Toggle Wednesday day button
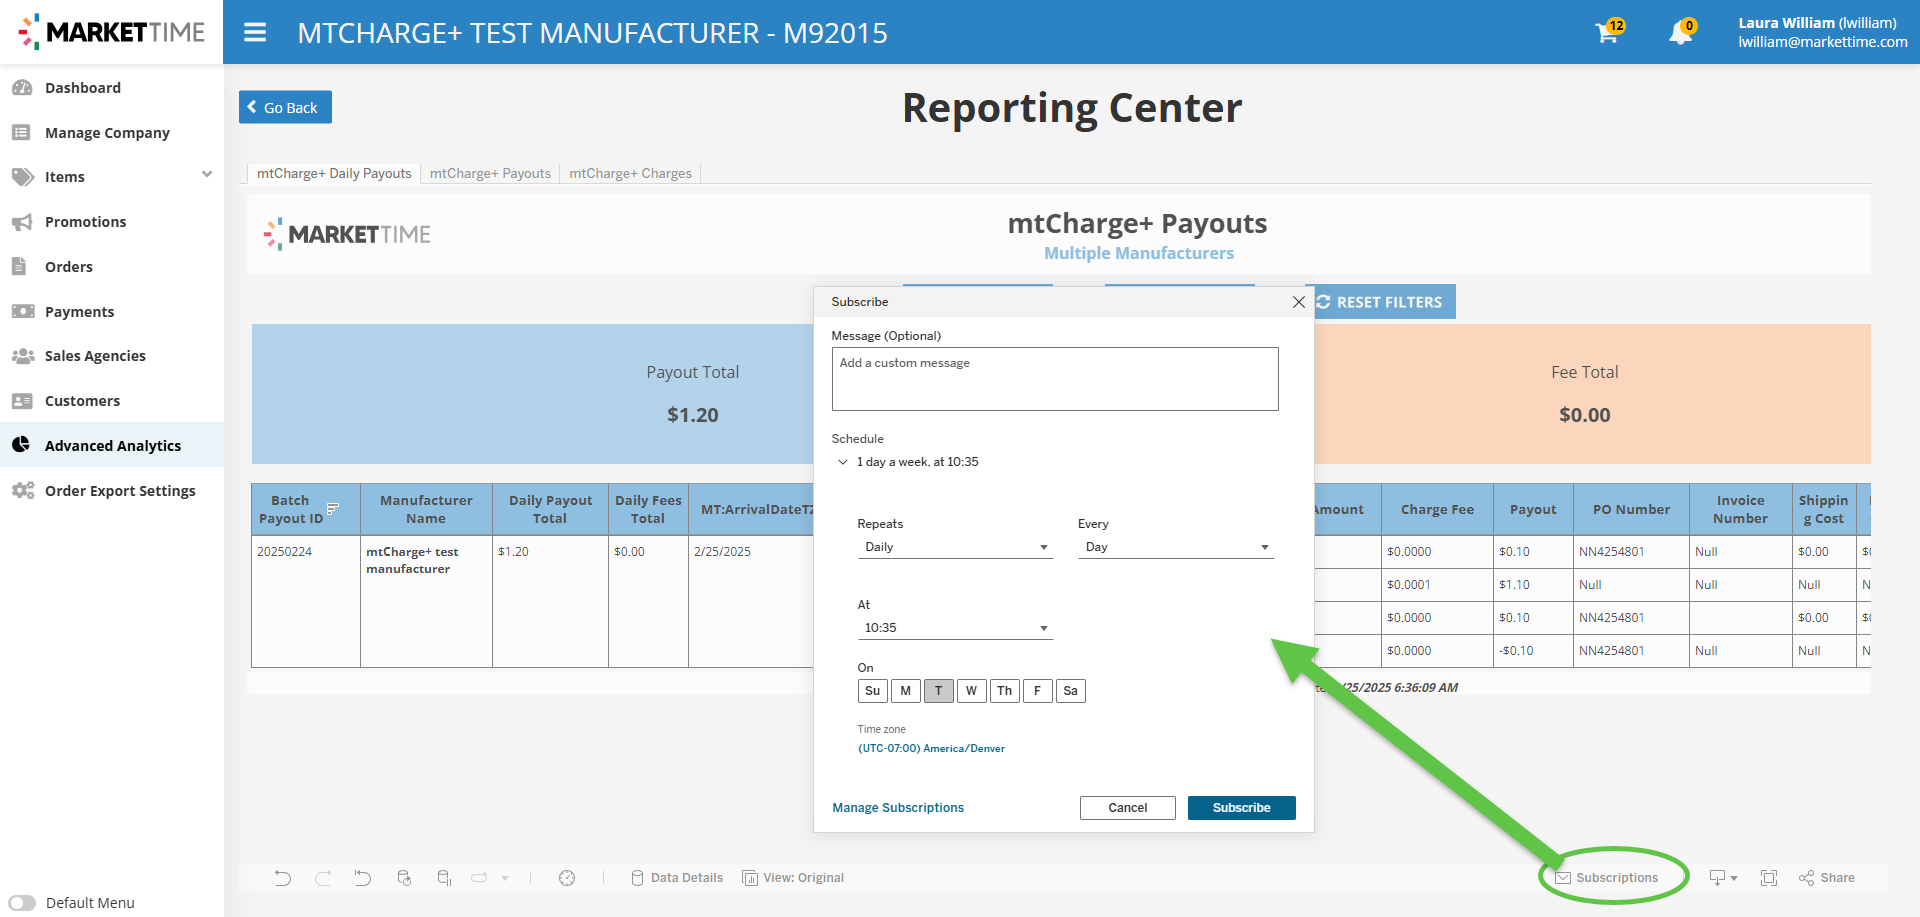Image resolution: width=1920 pixels, height=917 pixels. 971,691
